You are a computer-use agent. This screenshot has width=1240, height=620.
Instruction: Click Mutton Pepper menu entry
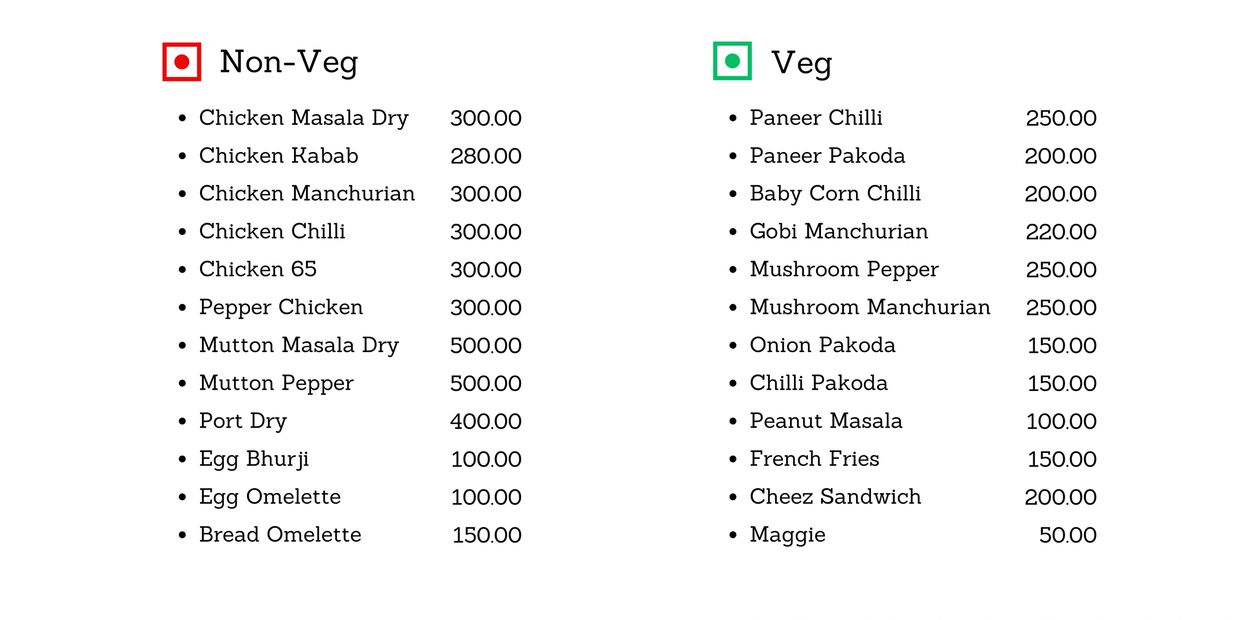(276, 383)
